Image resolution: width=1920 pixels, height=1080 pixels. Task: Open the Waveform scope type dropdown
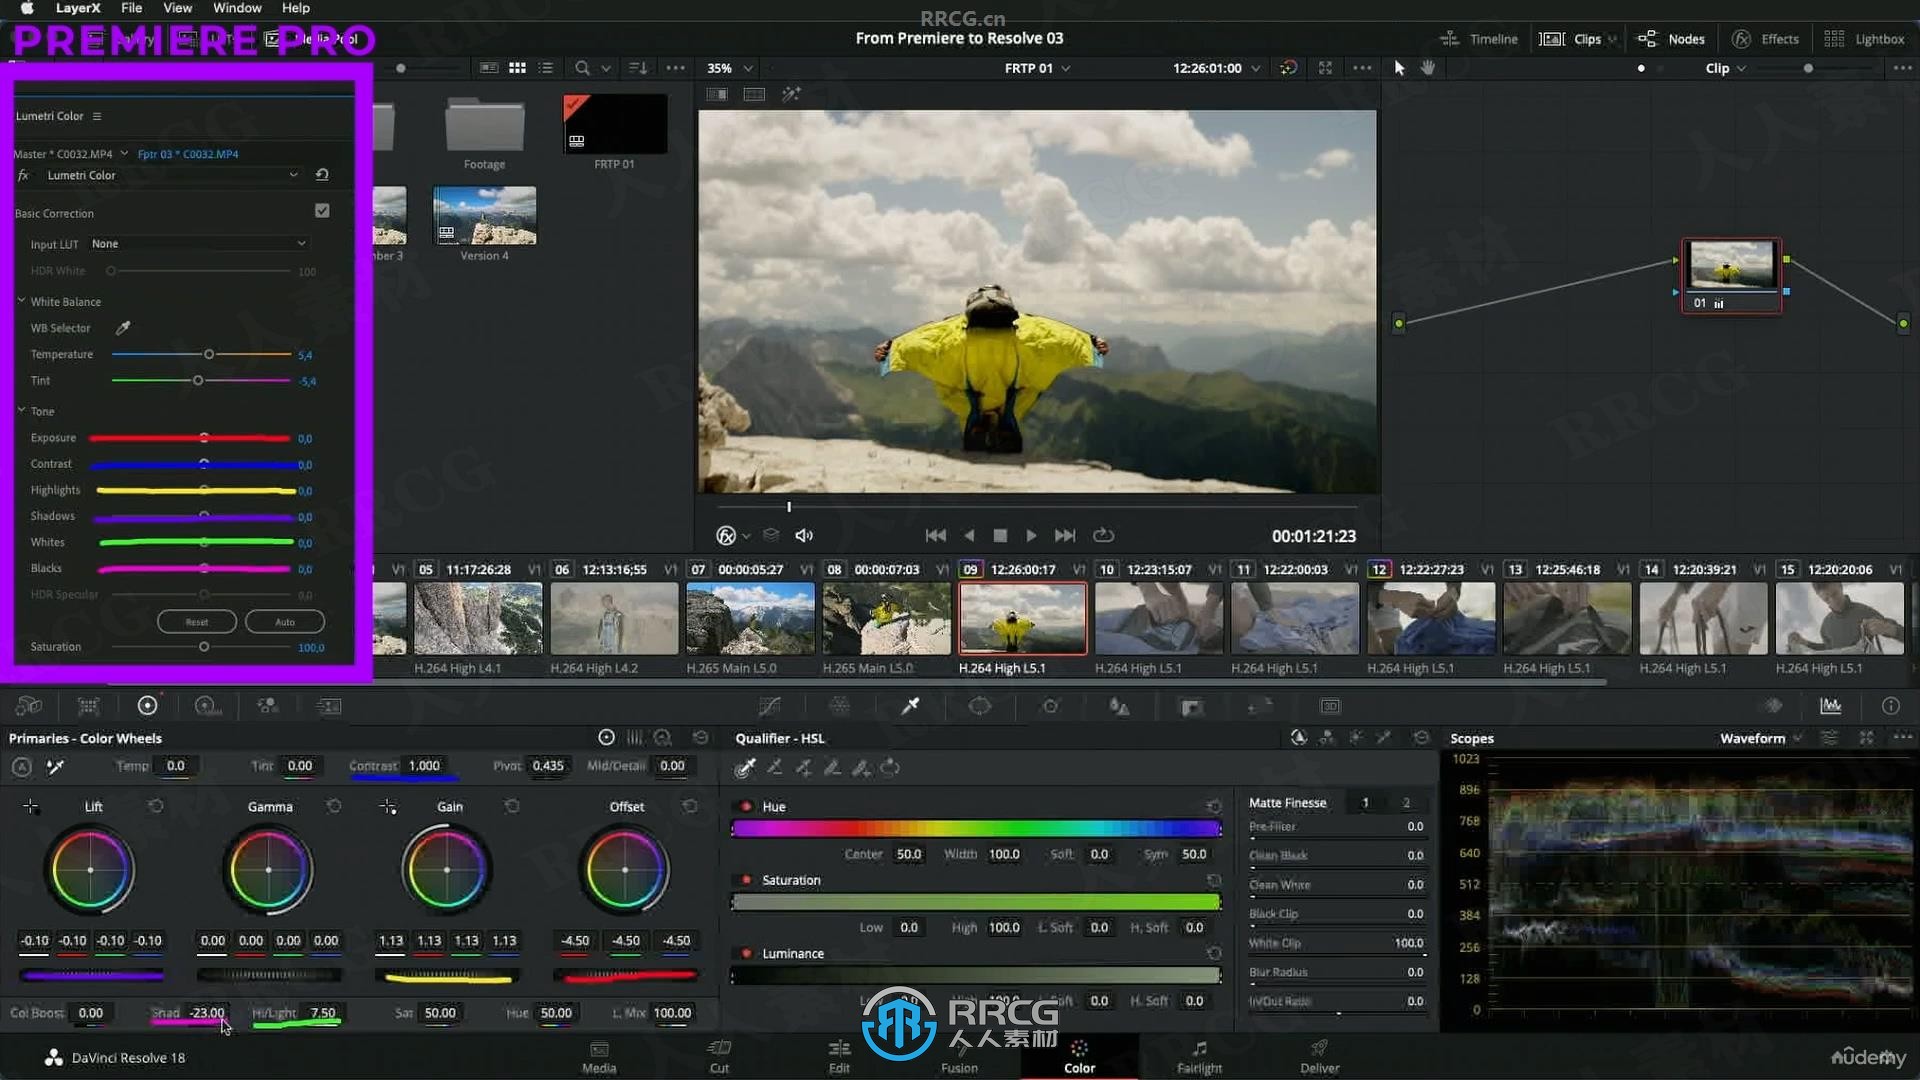point(1761,738)
